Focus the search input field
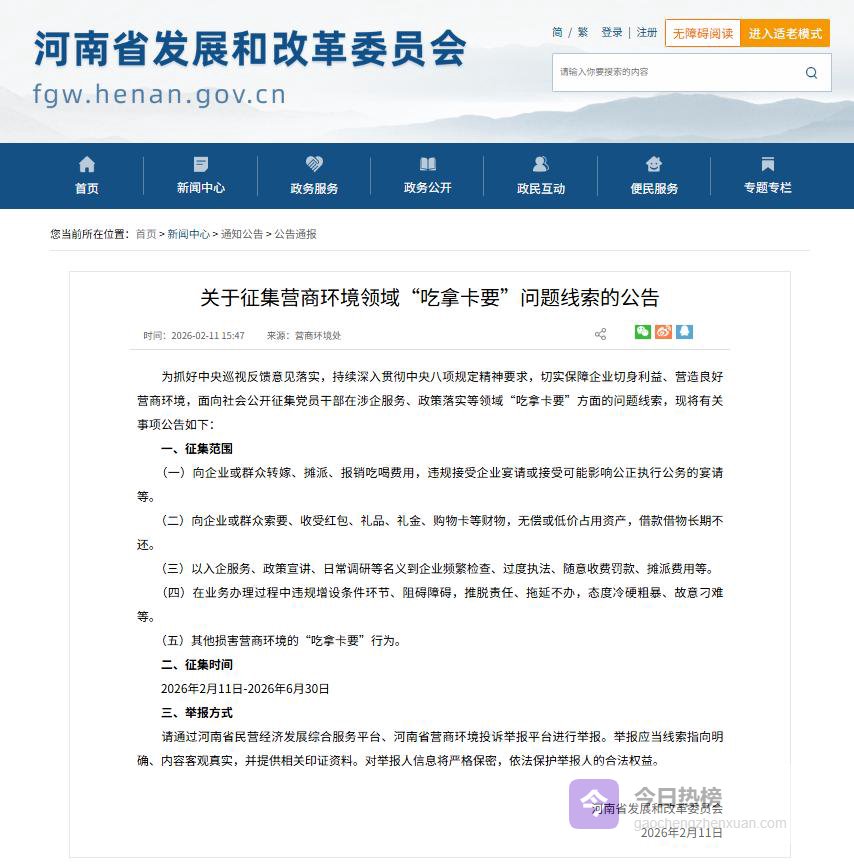Screen dimensions: 854x864 675,73
